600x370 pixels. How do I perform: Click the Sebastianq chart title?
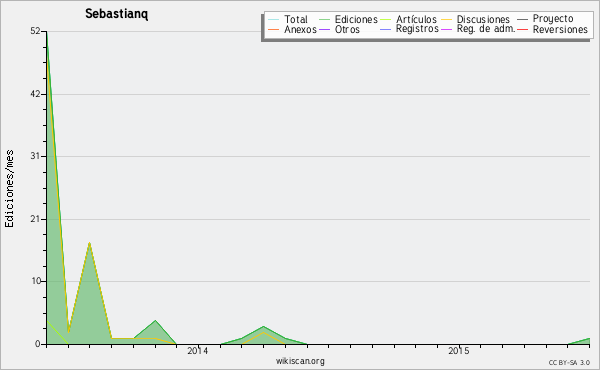pos(116,14)
